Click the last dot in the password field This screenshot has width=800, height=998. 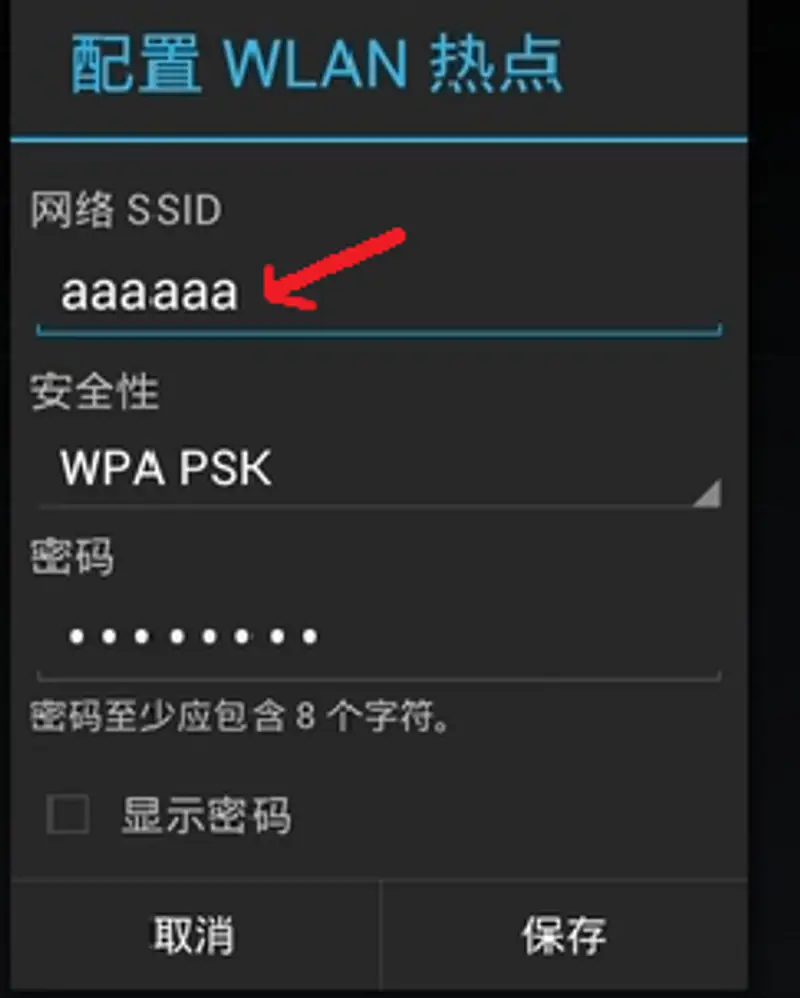[310, 636]
